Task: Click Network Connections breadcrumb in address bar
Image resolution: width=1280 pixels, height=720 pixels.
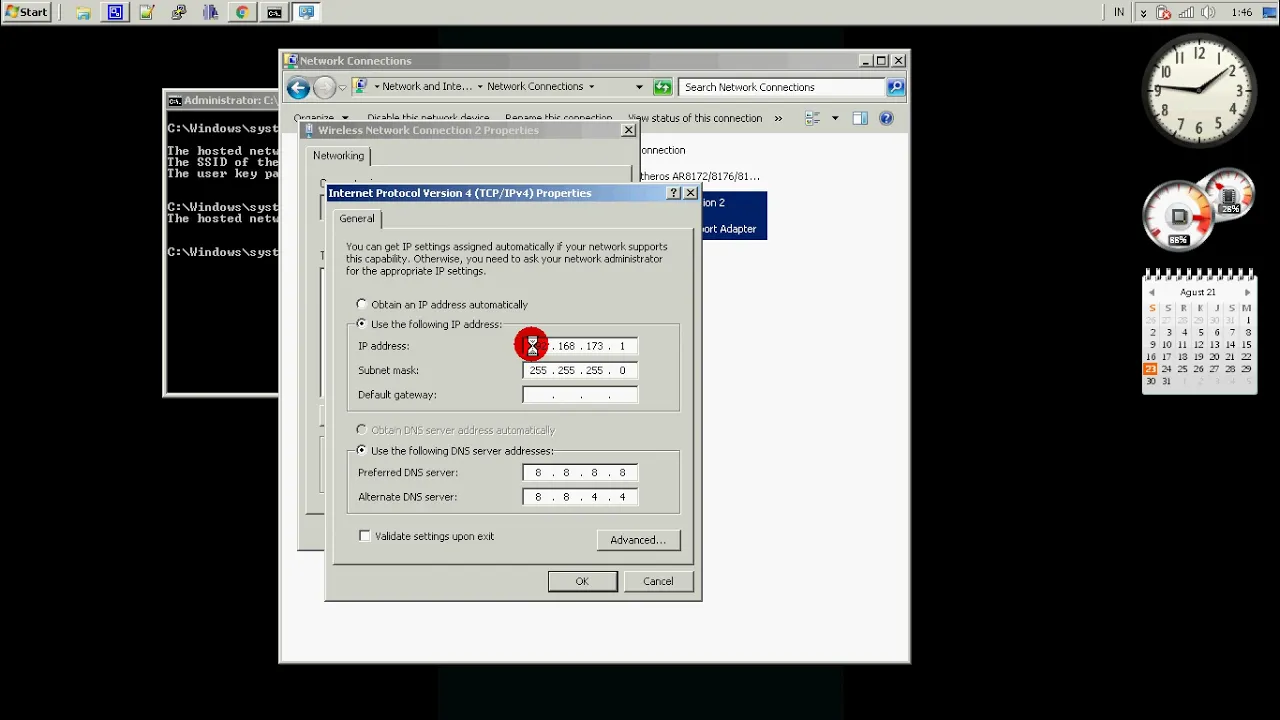Action: coord(535,87)
